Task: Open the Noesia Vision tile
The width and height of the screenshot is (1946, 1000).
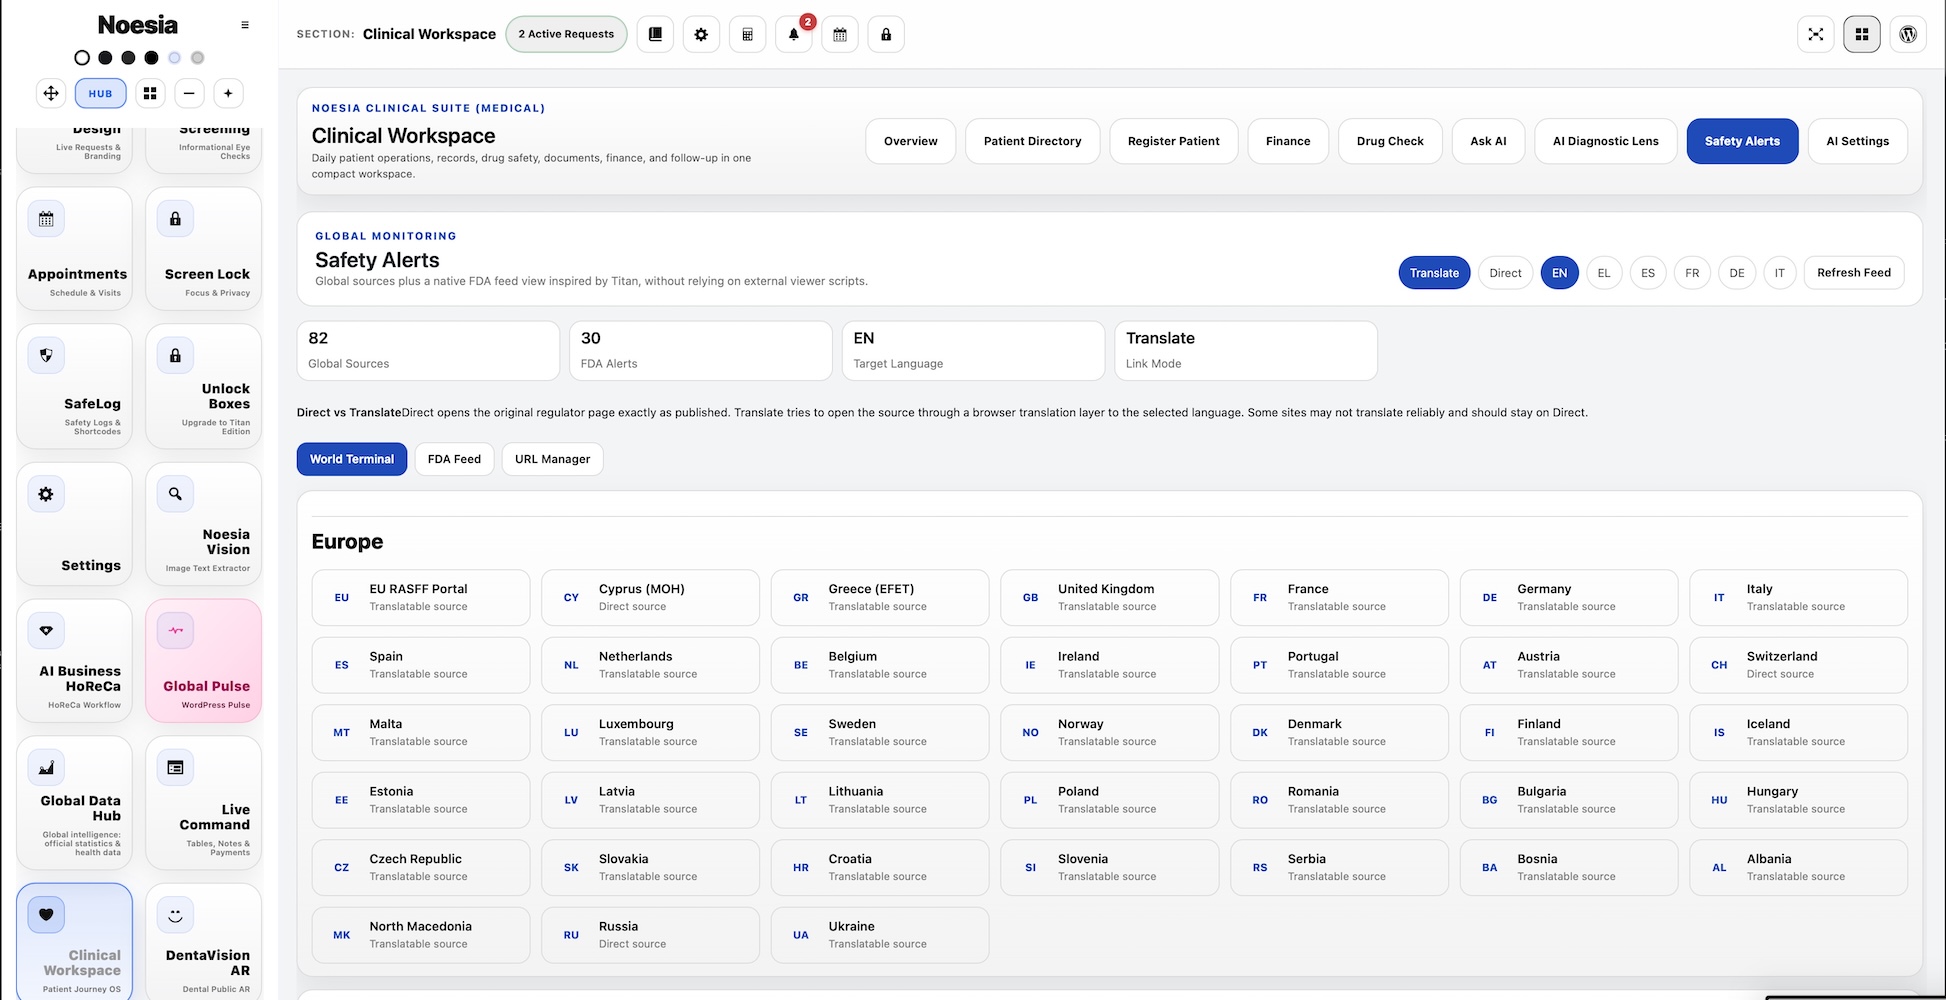Action: click(x=204, y=524)
